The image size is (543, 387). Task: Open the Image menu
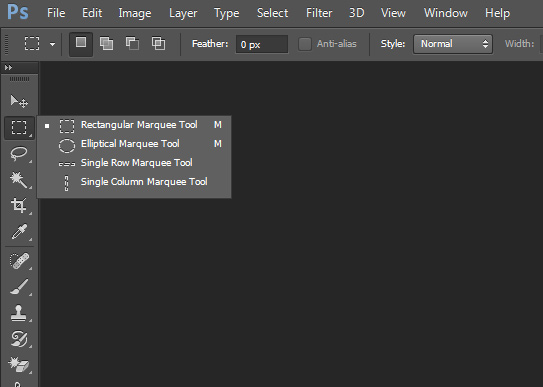pyautogui.click(x=135, y=14)
